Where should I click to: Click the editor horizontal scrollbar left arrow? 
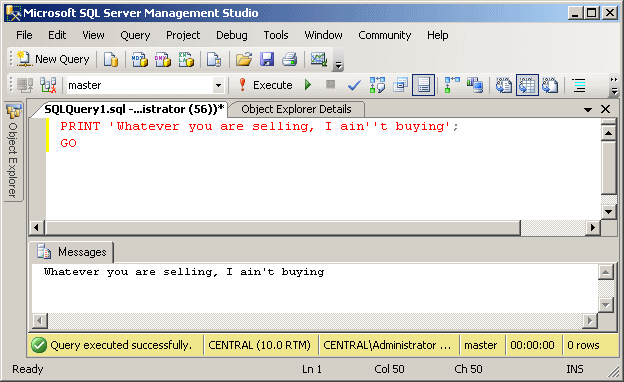click(36, 228)
